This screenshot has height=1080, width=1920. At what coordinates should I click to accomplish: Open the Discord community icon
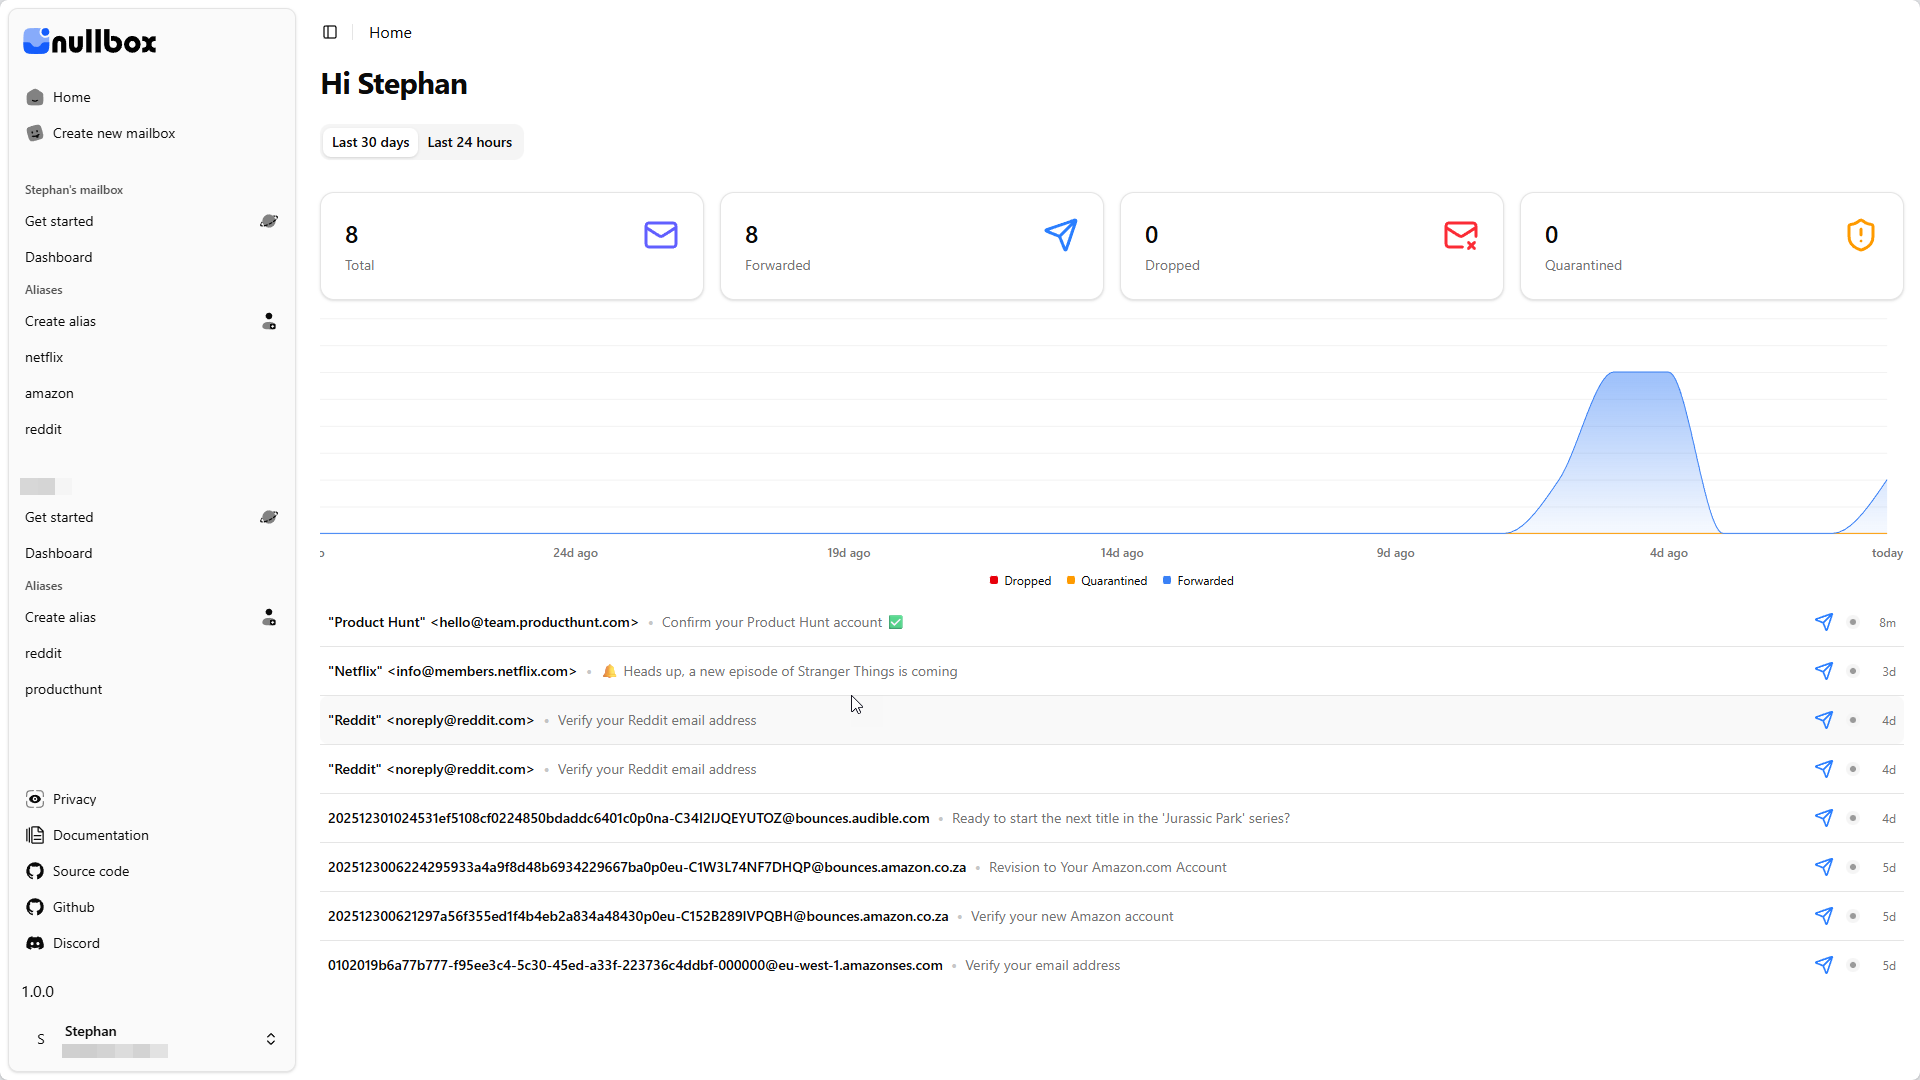tap(34, 943)
